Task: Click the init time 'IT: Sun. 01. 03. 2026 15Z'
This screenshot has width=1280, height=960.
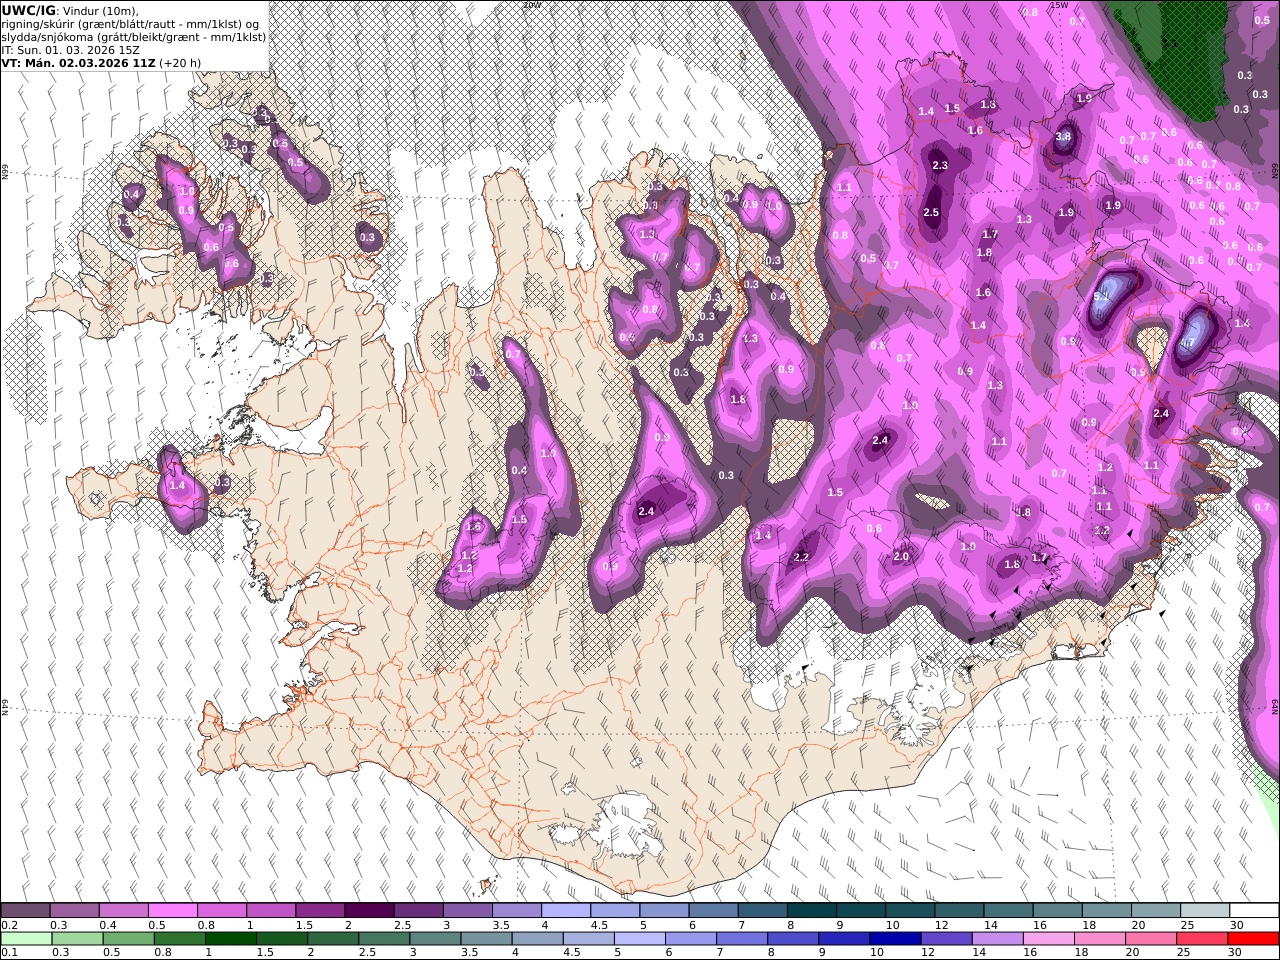Action: click(70, 49)
